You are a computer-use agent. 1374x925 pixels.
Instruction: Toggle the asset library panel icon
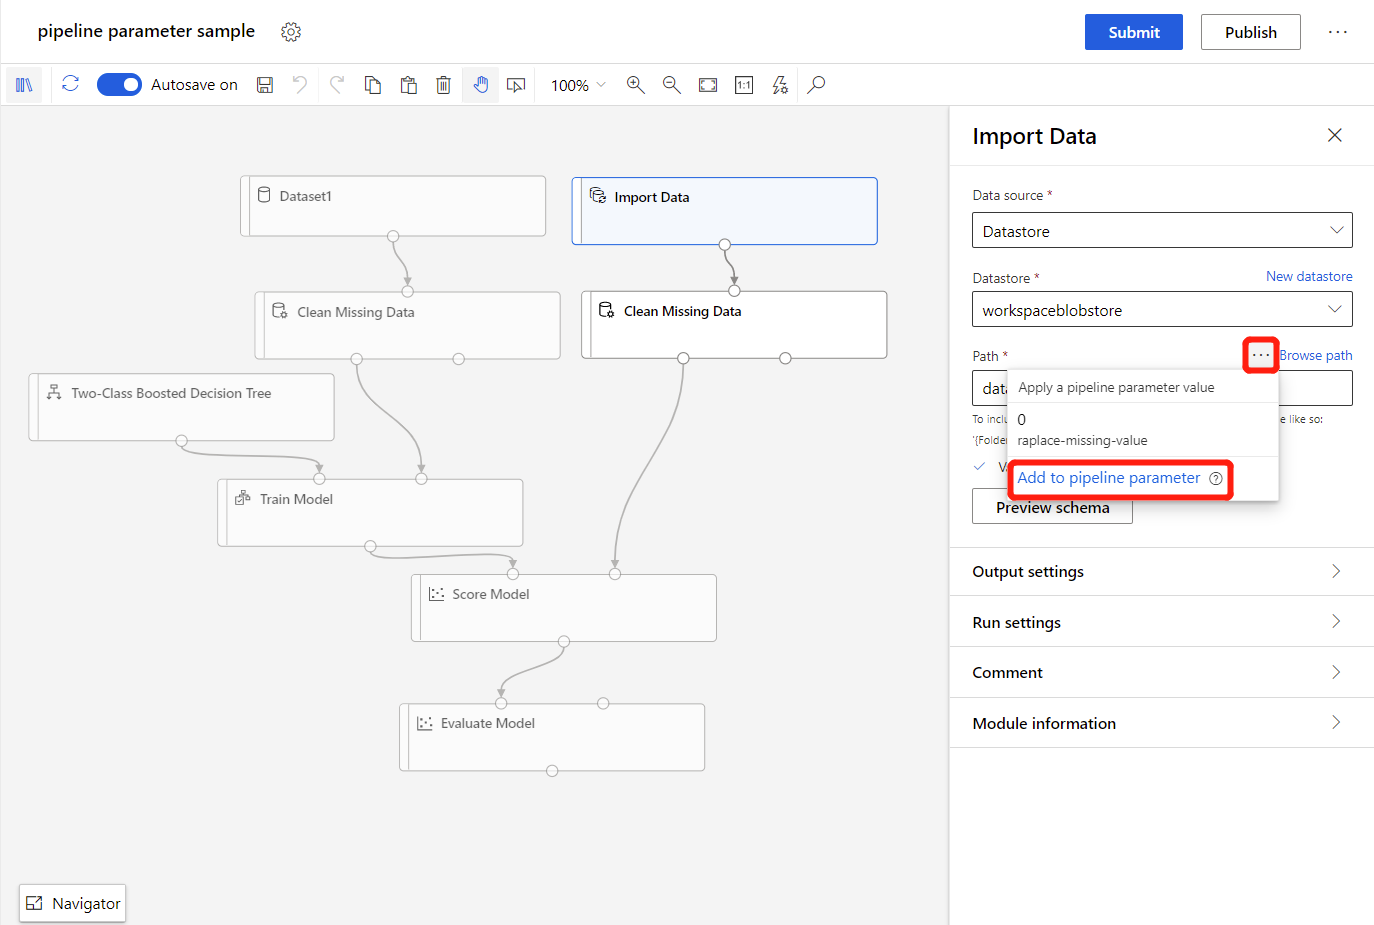point(24,85)
